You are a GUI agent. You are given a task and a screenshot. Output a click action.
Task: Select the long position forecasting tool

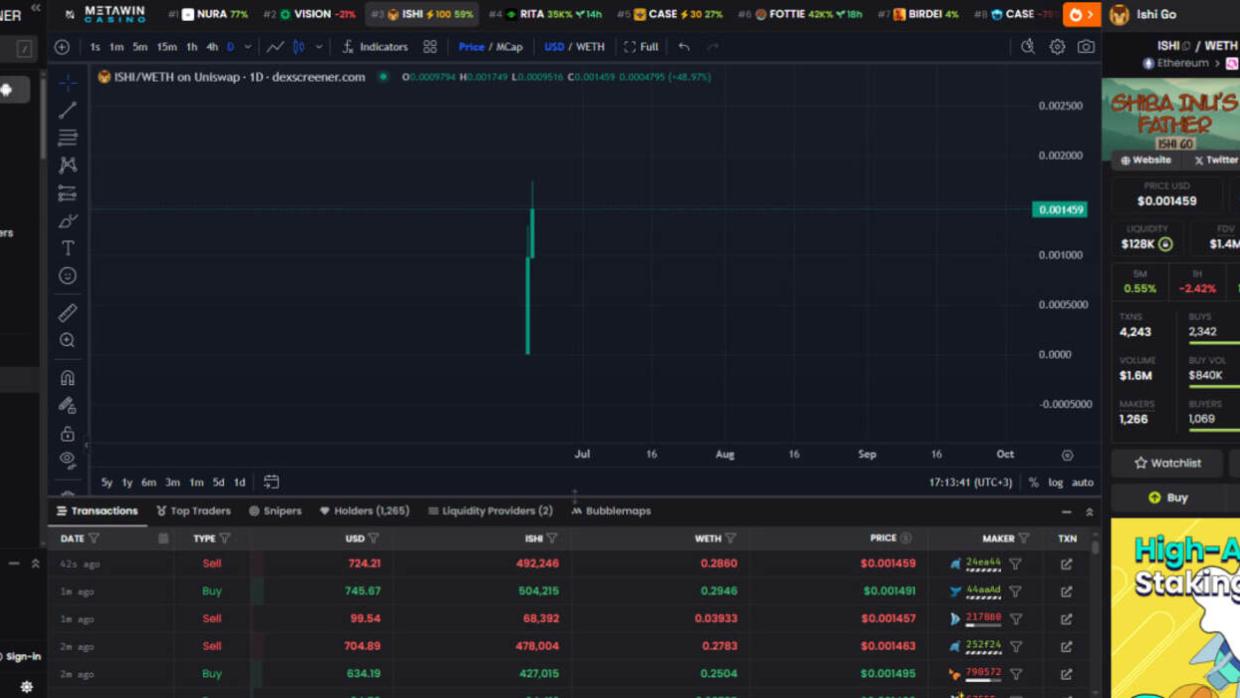pos(67,193)
